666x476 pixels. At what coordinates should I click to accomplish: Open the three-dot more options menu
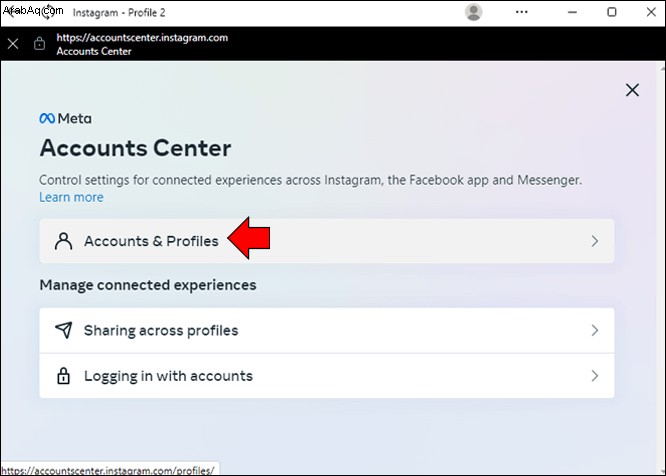click(x=522, y=12)
